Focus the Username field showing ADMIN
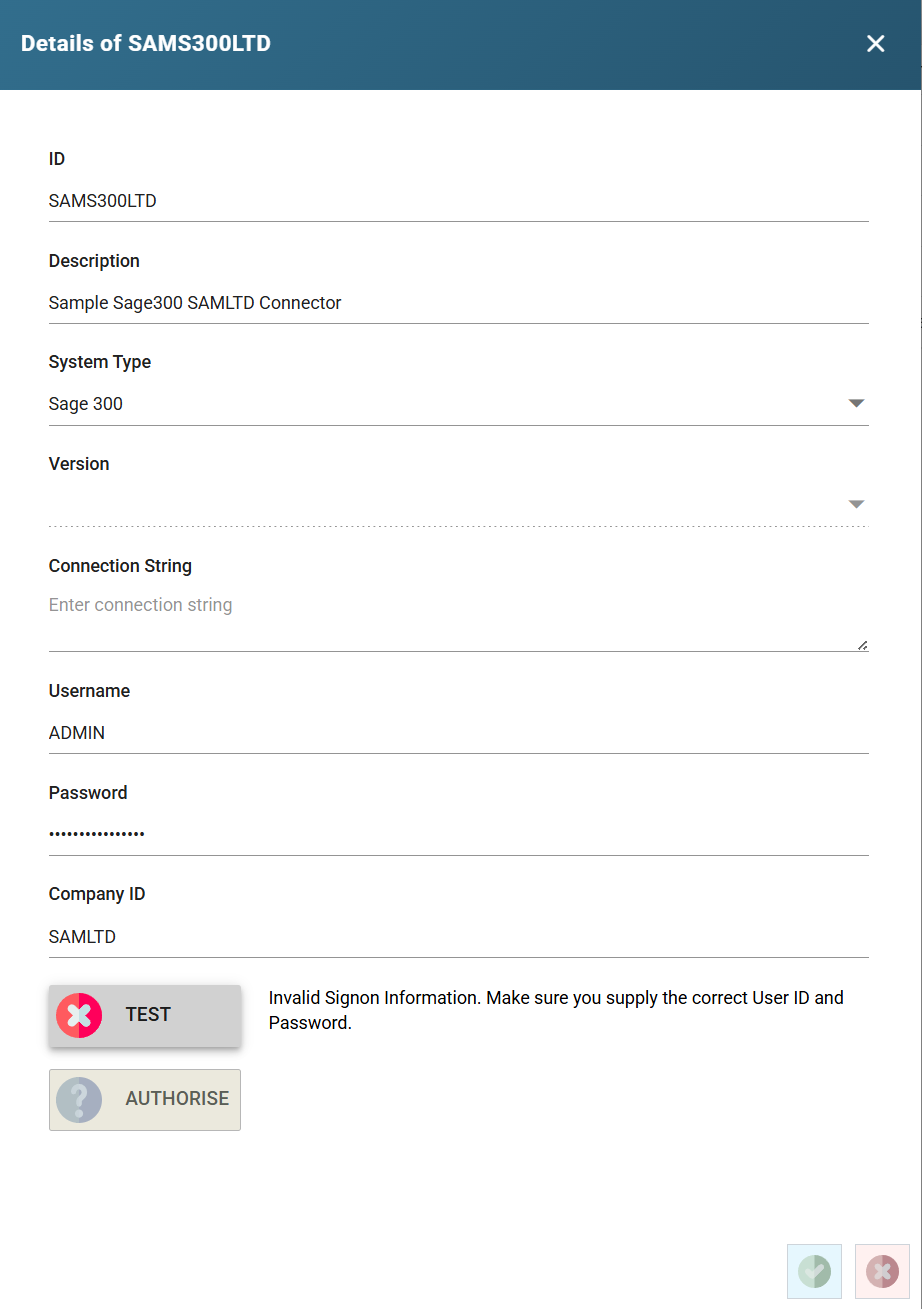Image resolution: width=922 pixels, height=1309 pixels. coord(458,733)
